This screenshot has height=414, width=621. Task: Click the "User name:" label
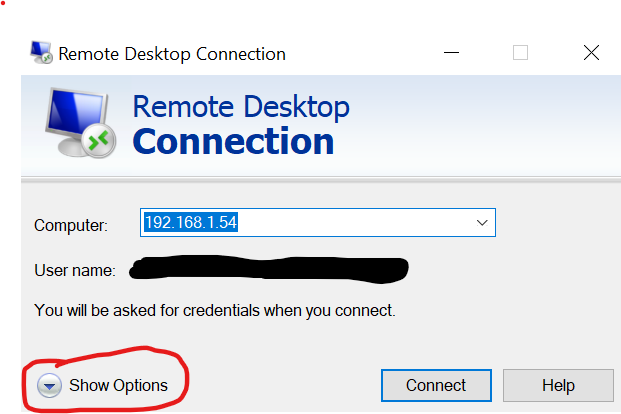pyautogui.click(x=75, y=271)
